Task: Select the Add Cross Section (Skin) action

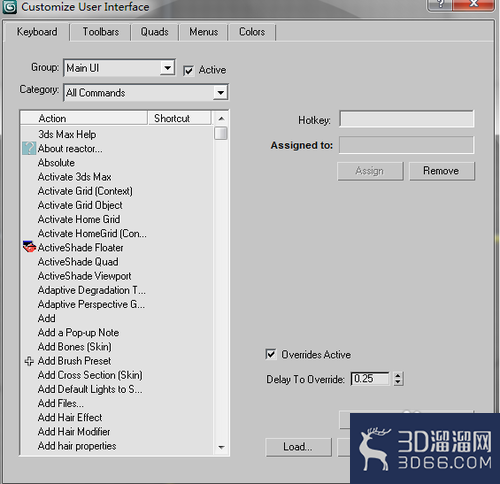Action: [x=90, y=375]
